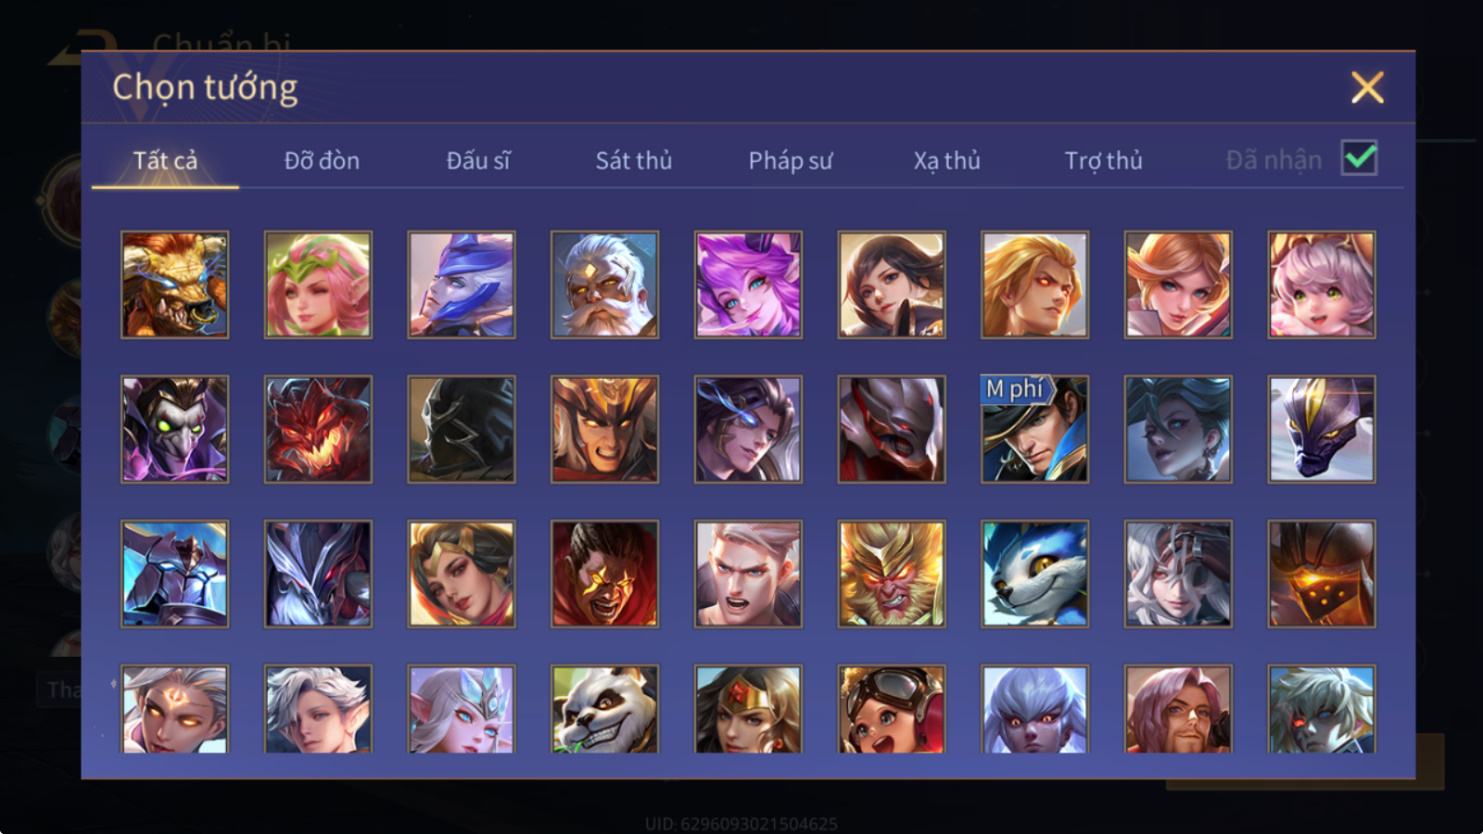Select the pink-haired flower crown hero
The width and height of the screenshot is (1483, 834).
[x=318, y=285]
